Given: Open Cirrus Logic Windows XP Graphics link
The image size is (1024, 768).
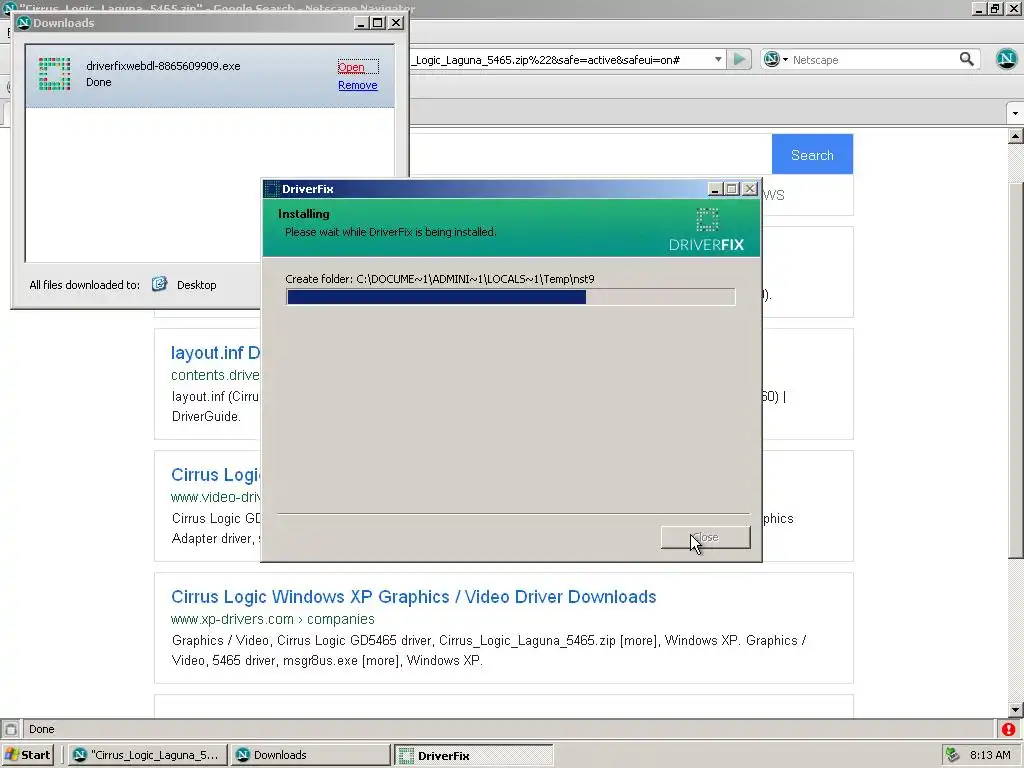Looking at the screenshot, I should coord(413,597).
